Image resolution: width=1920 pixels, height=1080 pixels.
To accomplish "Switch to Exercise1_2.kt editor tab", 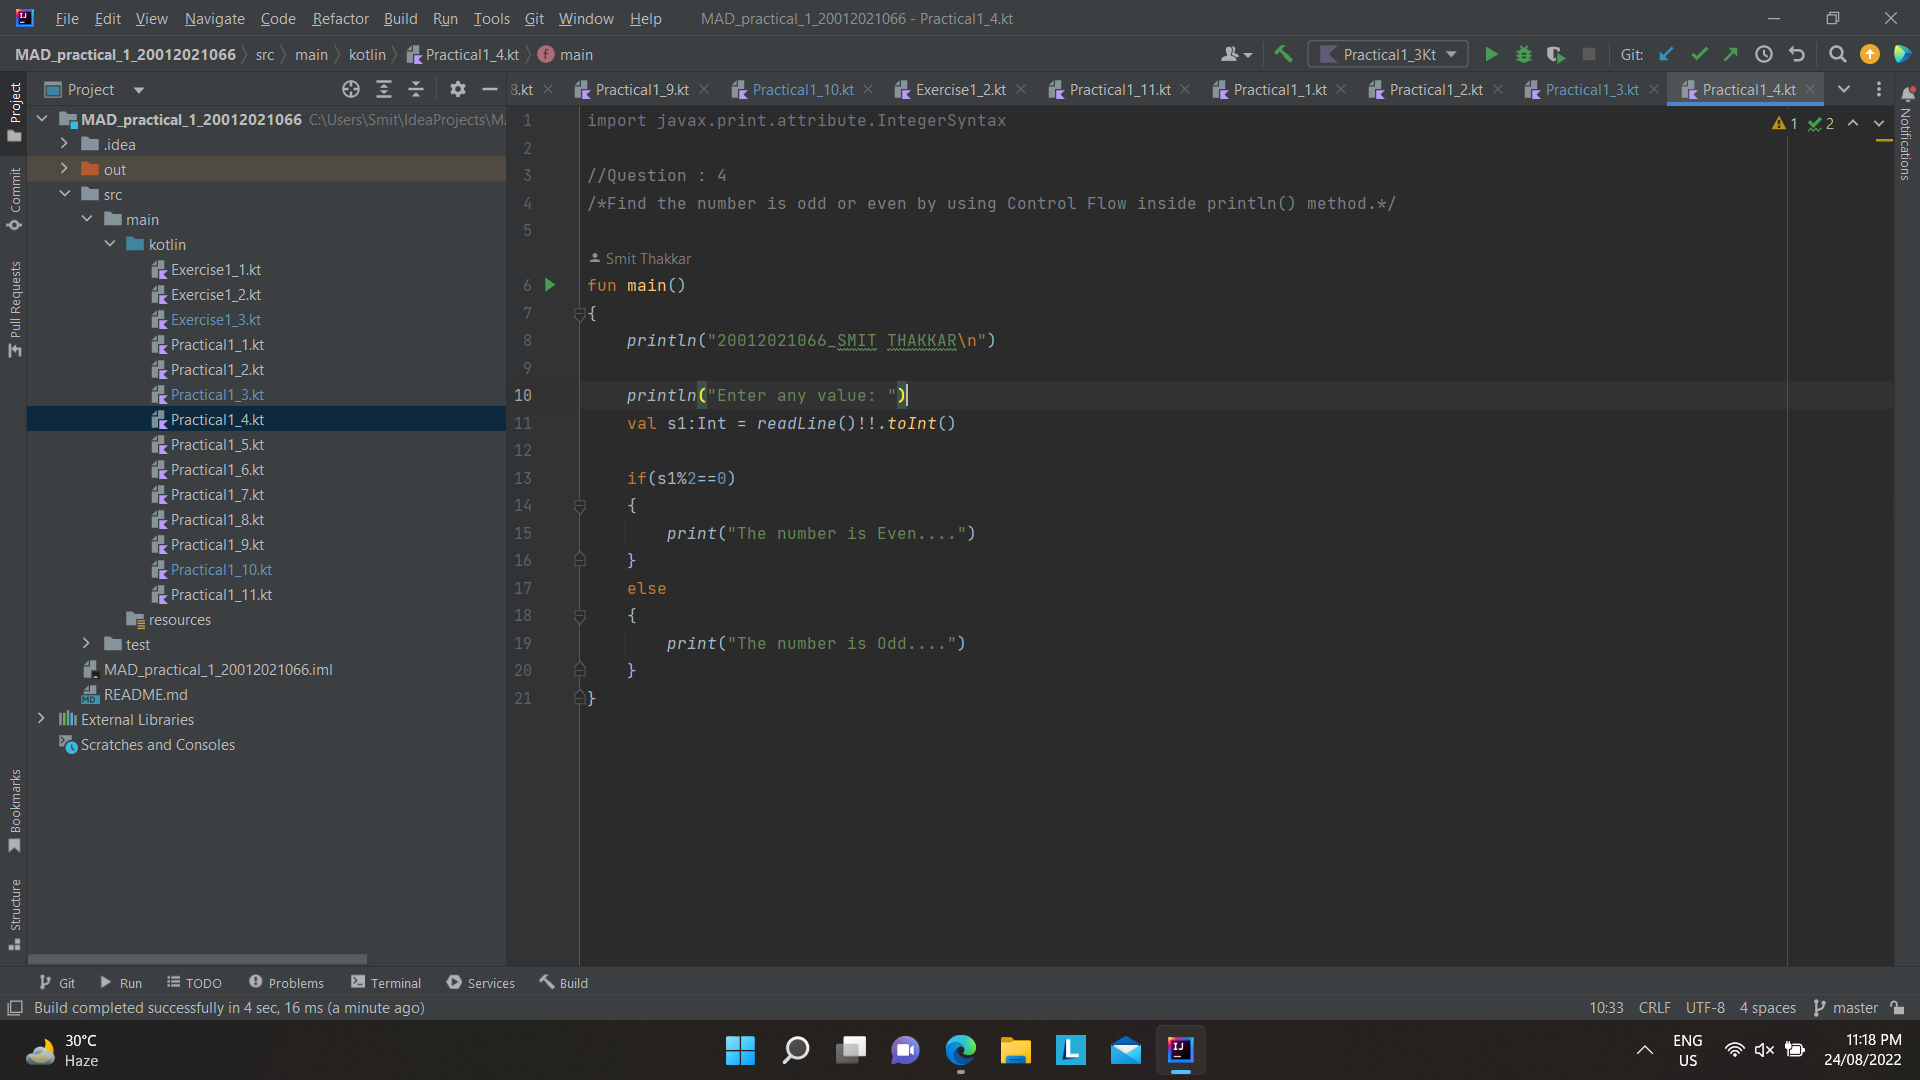I will 960,90.
